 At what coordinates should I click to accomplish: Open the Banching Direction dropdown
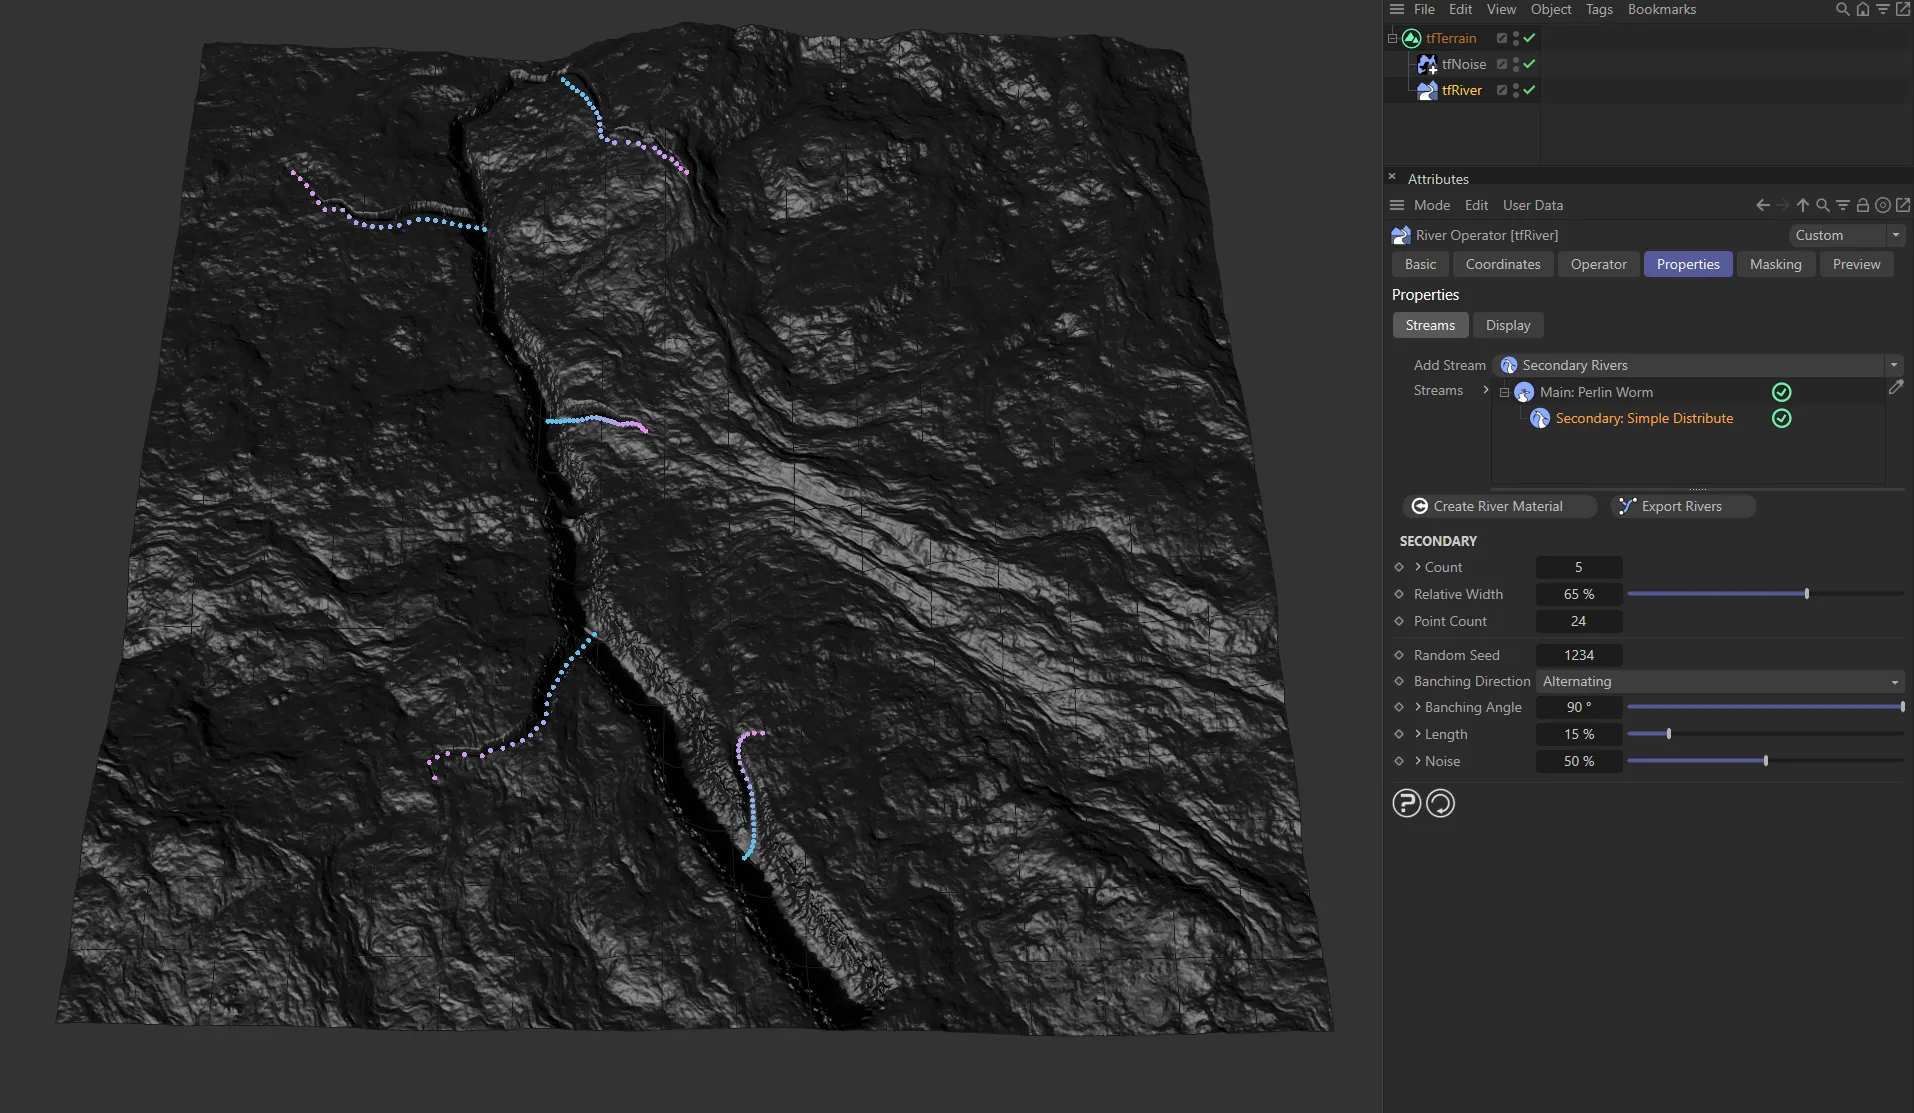(x=1719, y=681)
